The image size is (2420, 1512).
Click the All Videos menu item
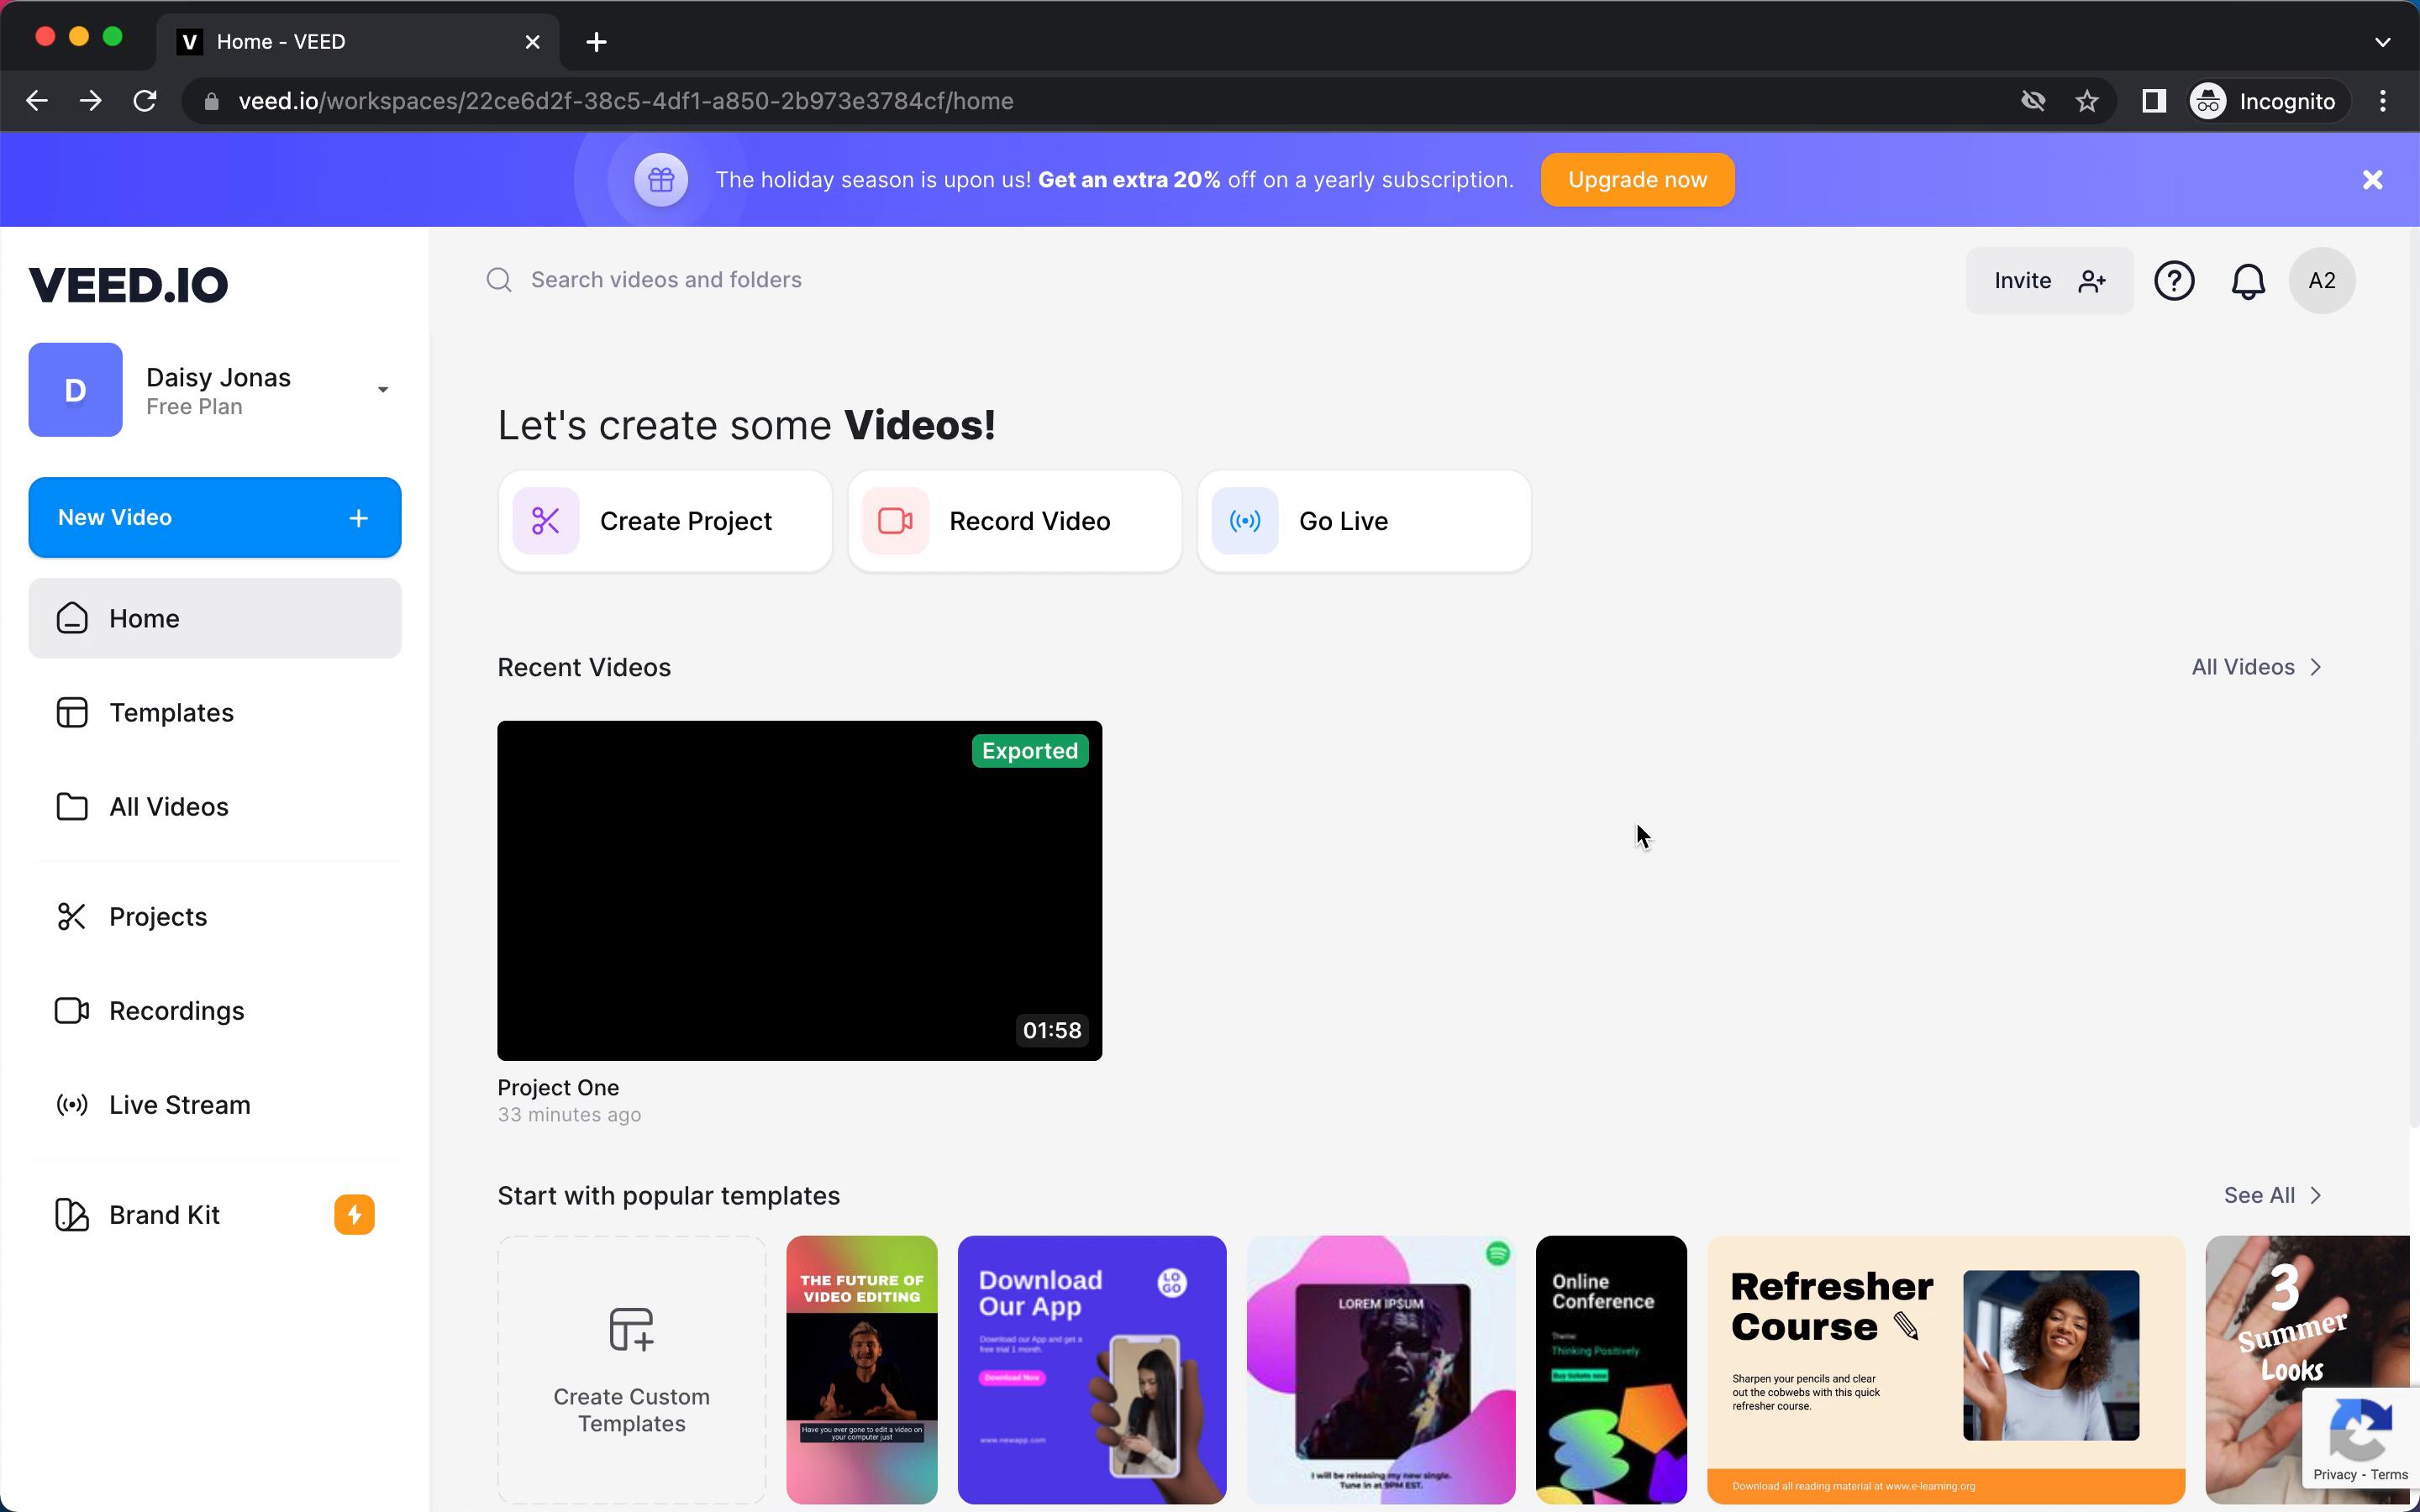pyautogui.click(x=167, y=806)
